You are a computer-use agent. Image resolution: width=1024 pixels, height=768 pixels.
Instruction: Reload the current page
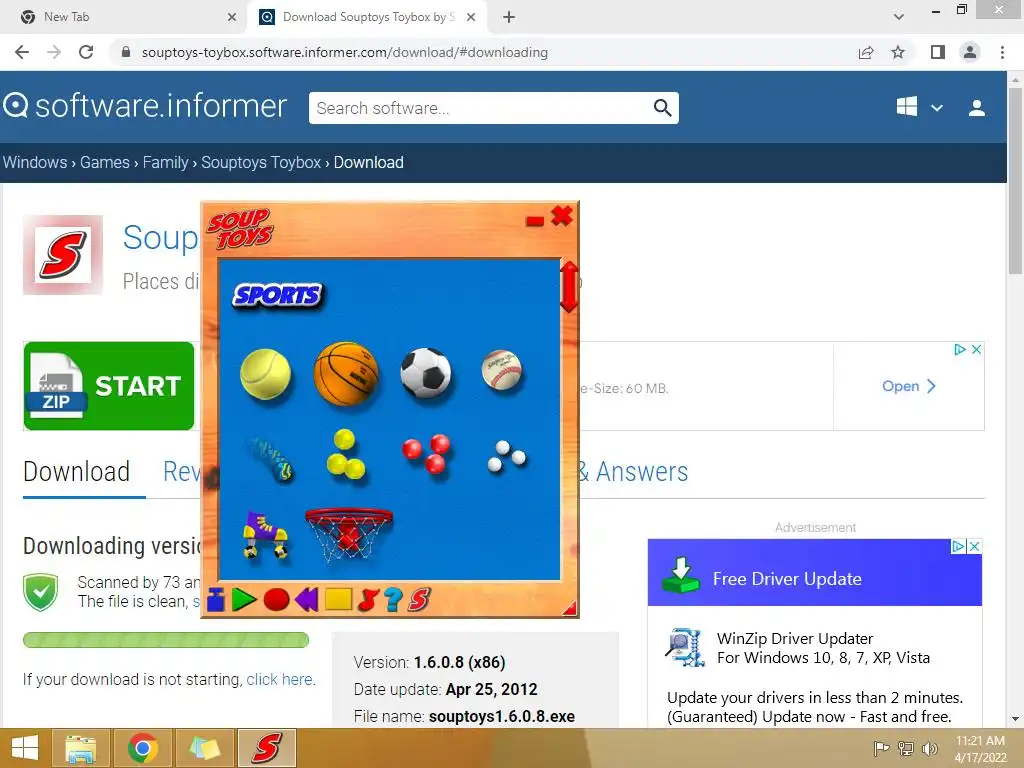click(86, 52)
